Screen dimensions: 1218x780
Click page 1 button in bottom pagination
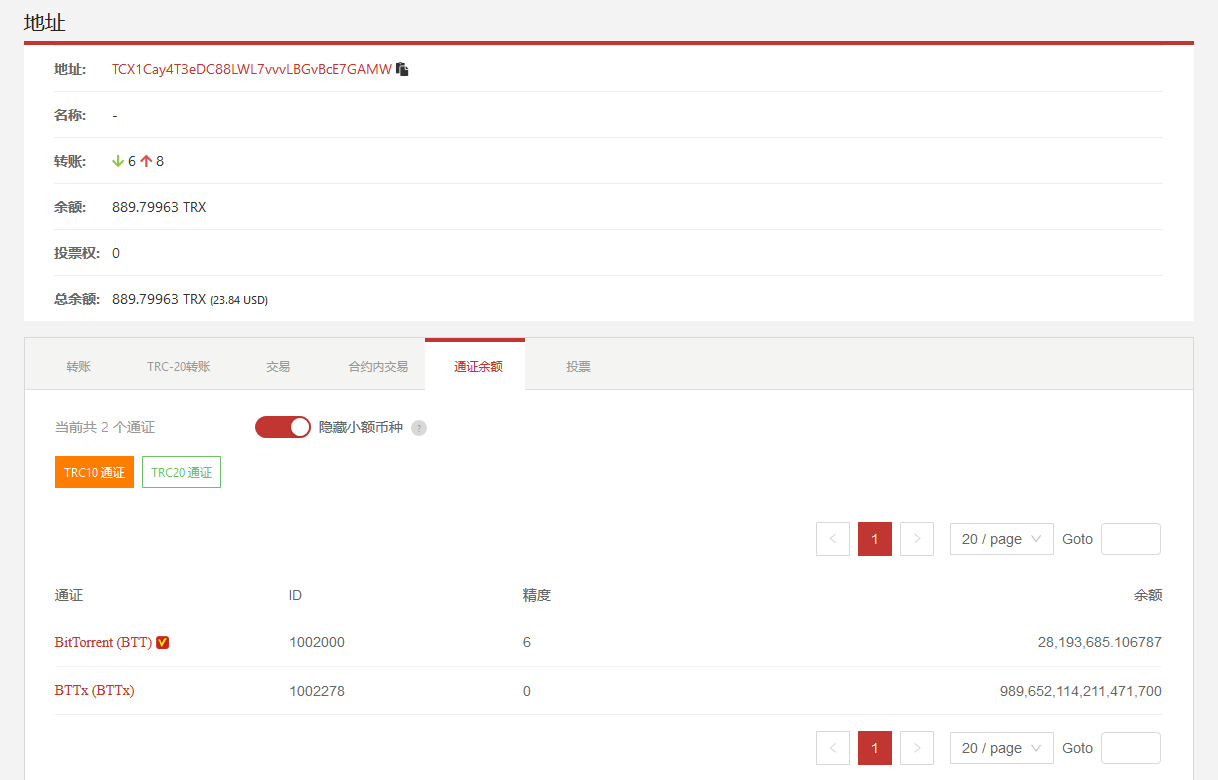875,748
